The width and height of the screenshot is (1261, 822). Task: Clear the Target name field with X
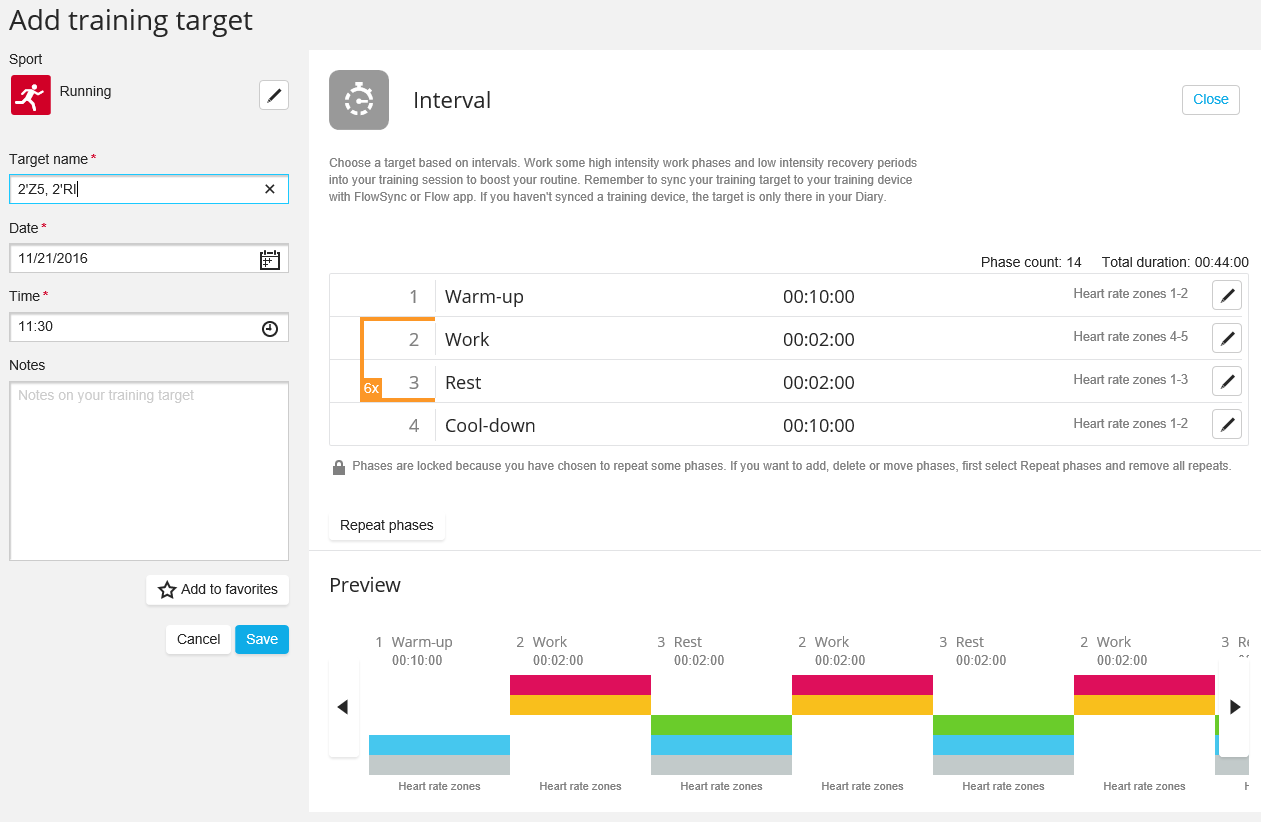(x=270, y=189)
